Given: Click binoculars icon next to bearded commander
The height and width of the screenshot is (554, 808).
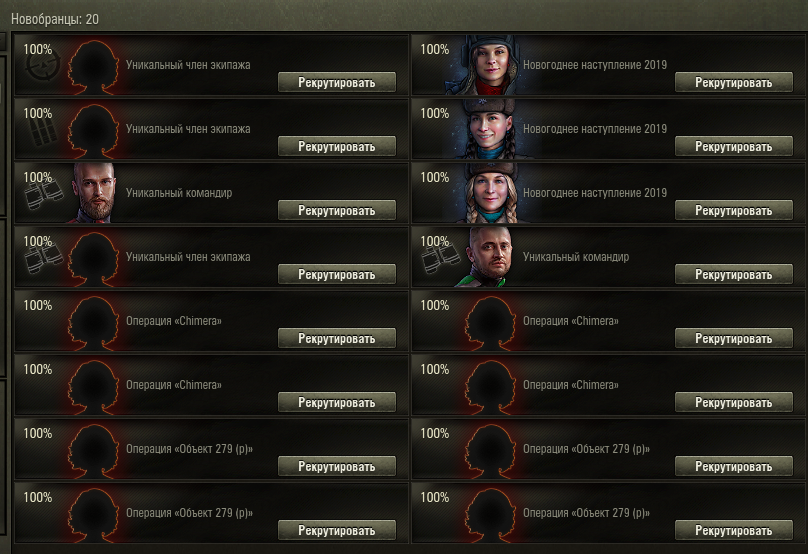Looking at the screenshot, I should click(44, 196).
